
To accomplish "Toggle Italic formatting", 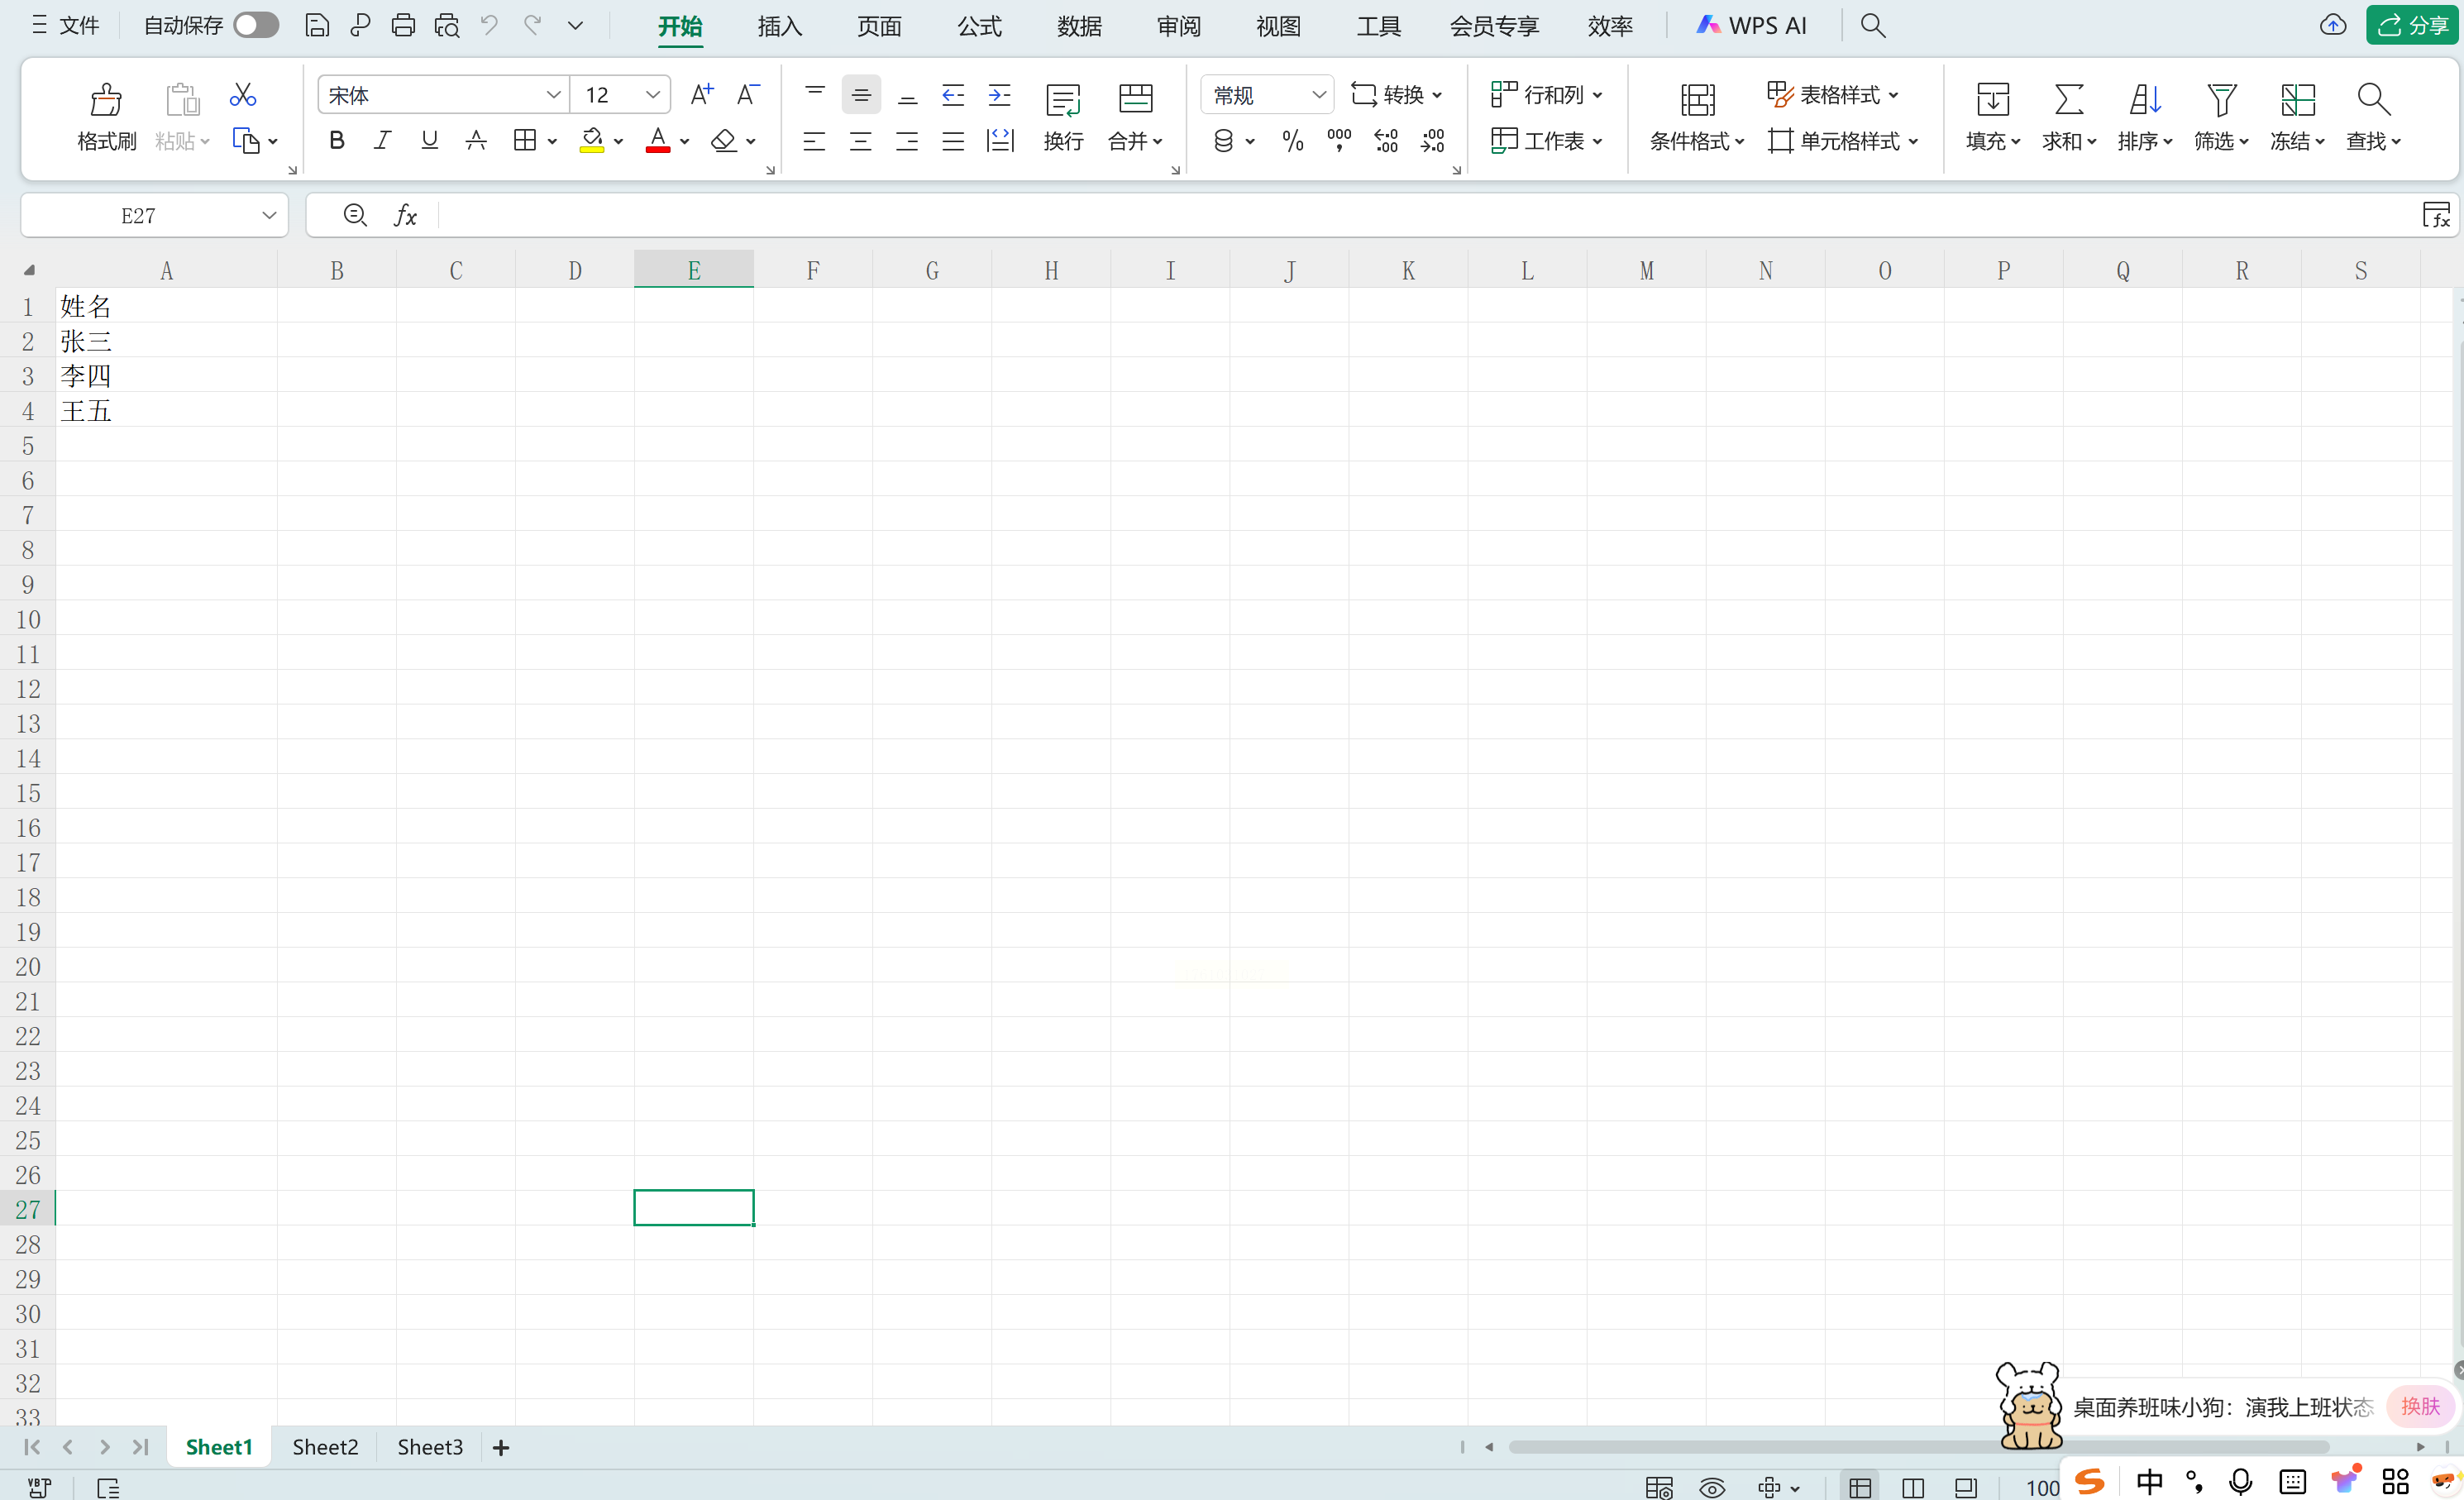I will tap(382, 141).
